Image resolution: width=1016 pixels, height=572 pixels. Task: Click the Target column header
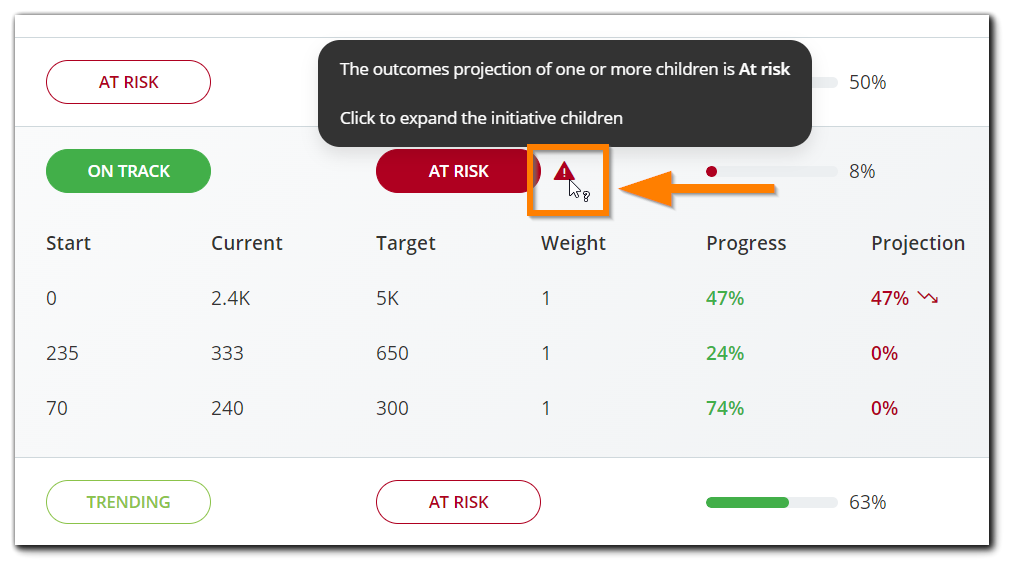[x=406, y=243]
